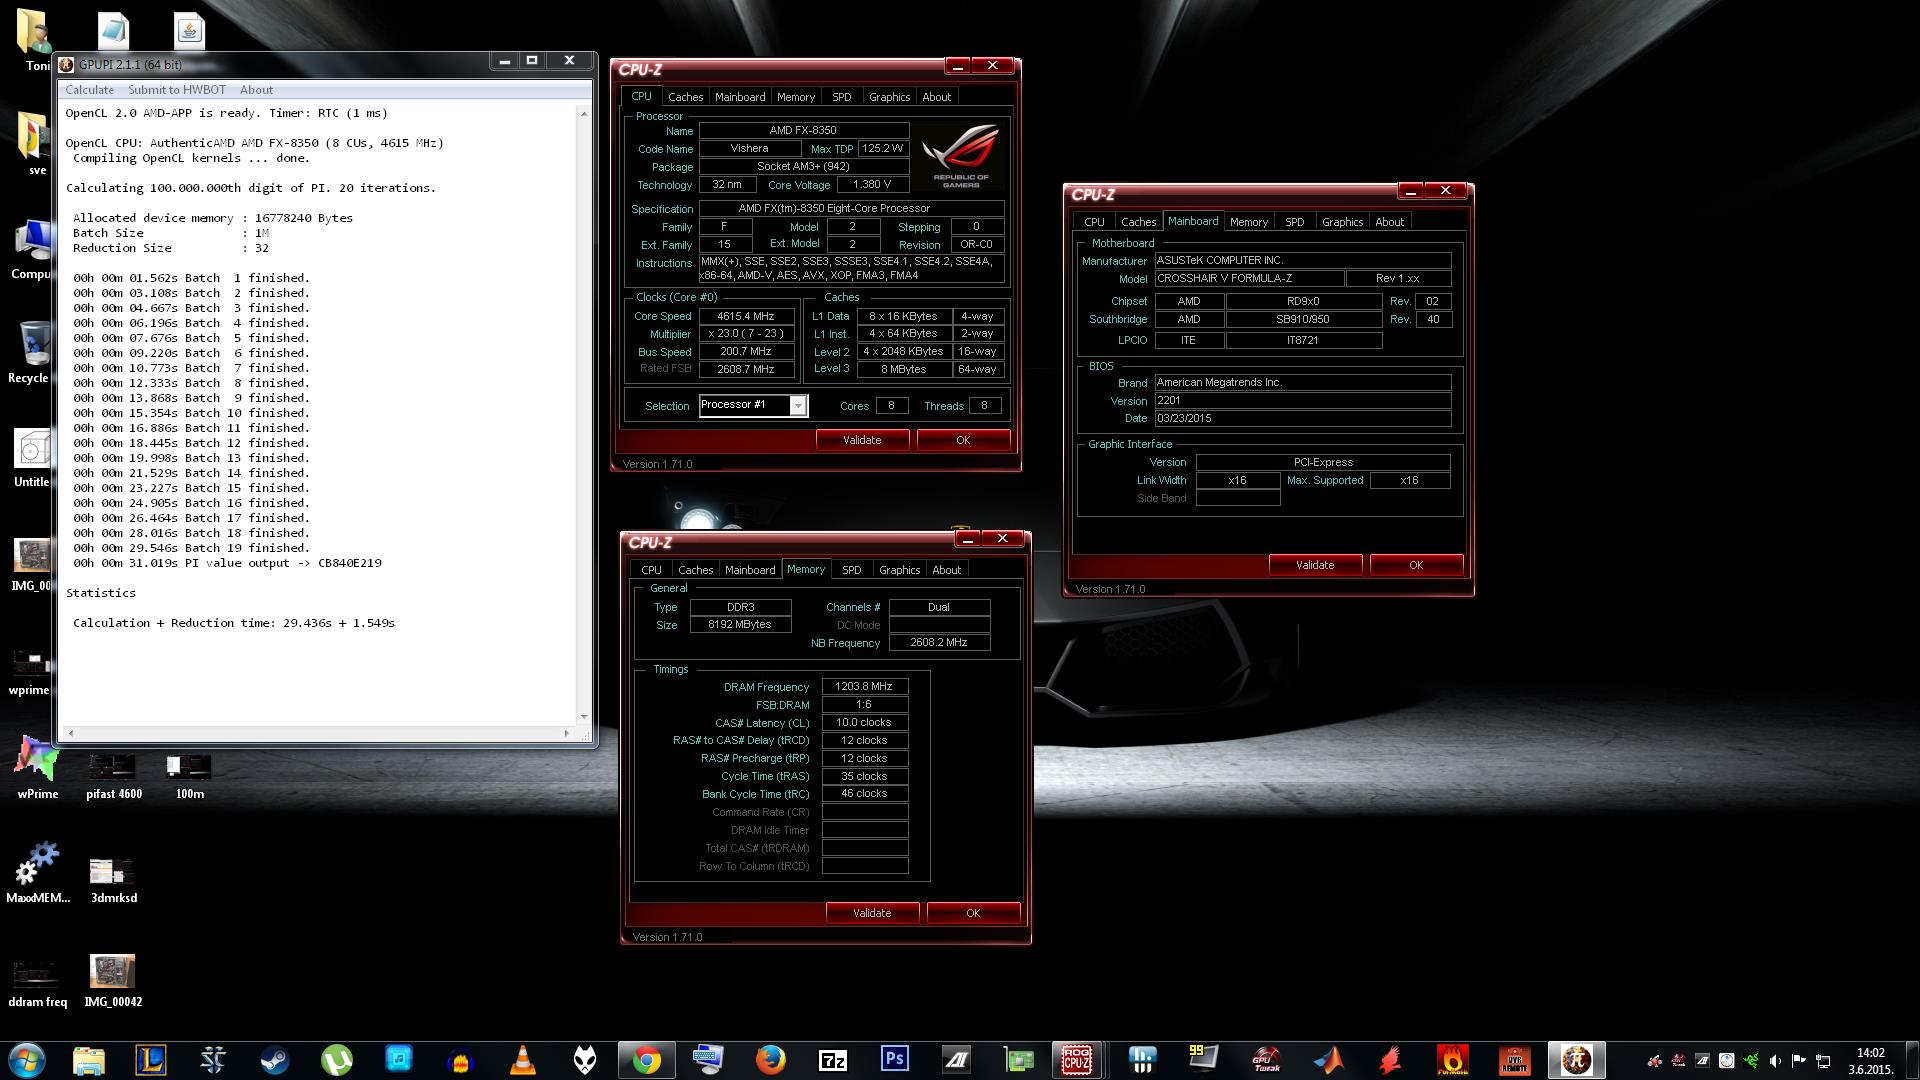Expand Processor #1 selection dropdown
This screenshot has width=1920, height=1080.
pos(798,405)
